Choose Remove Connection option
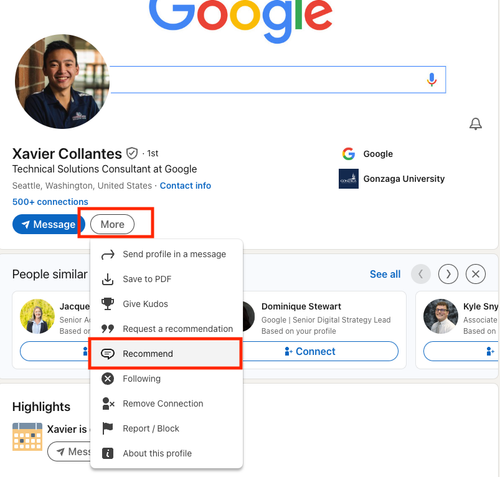 coord(166,404)
